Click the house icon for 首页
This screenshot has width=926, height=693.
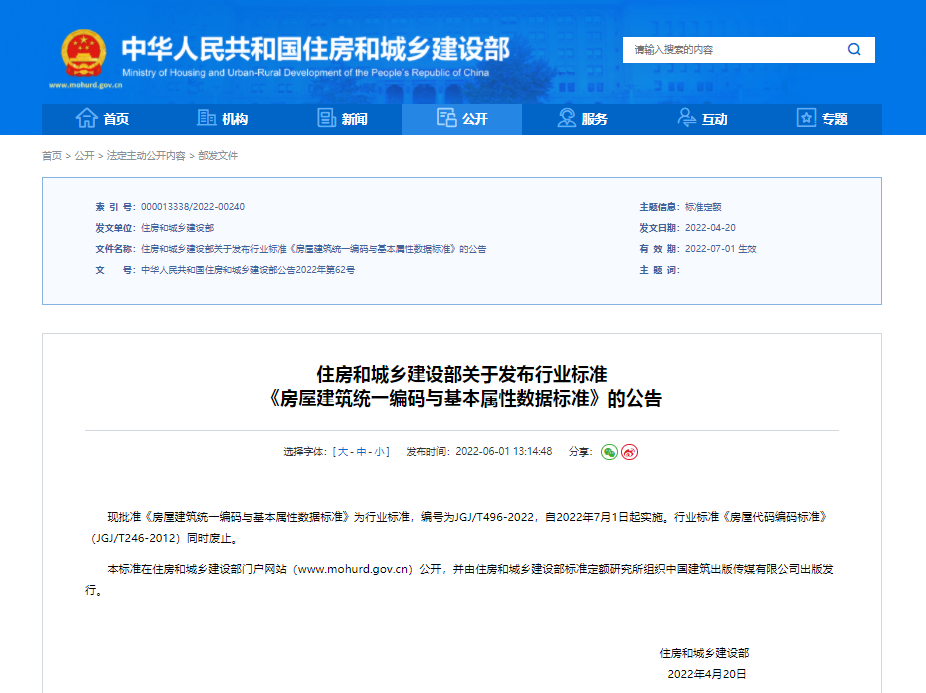click(87, 119)
